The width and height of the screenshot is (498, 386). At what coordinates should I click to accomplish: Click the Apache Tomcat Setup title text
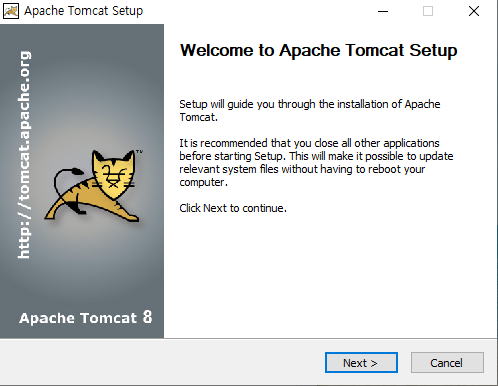point(83,11)
